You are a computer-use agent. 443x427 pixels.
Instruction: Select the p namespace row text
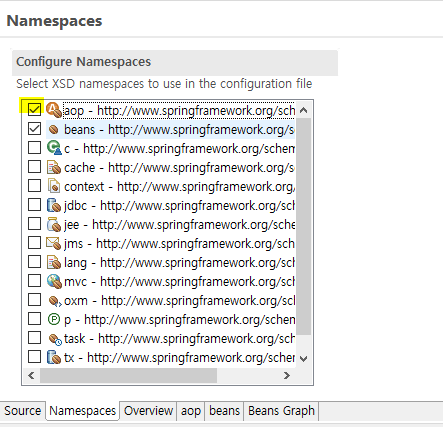(x=179, y=319)
